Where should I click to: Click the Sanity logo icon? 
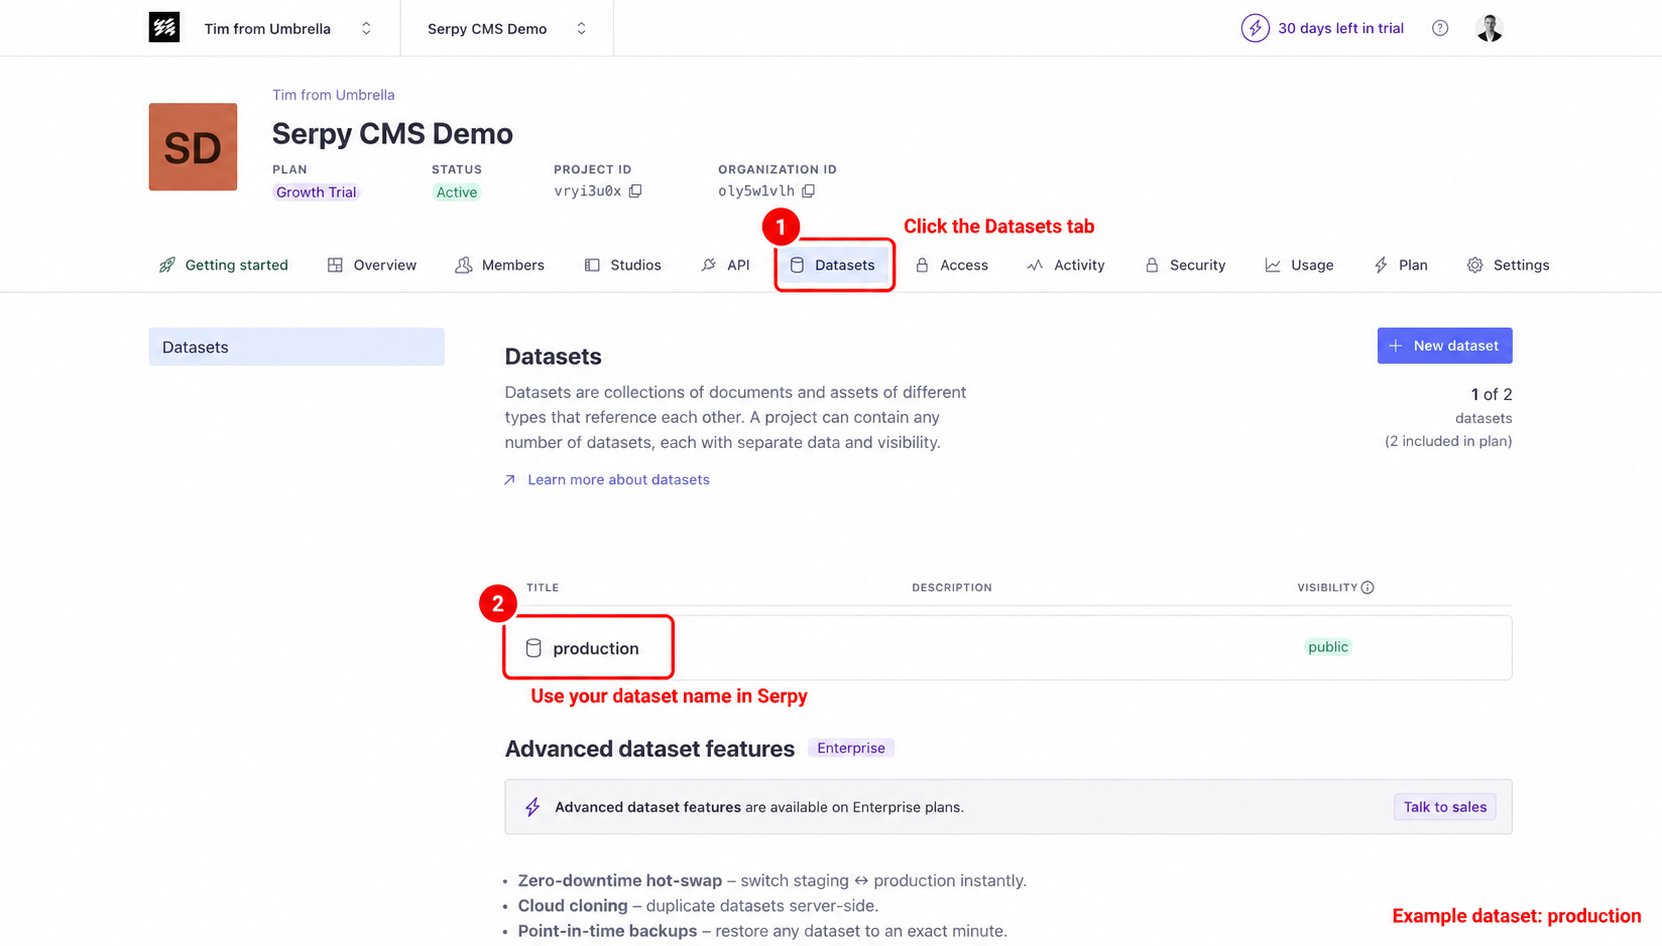coord(164,28)
